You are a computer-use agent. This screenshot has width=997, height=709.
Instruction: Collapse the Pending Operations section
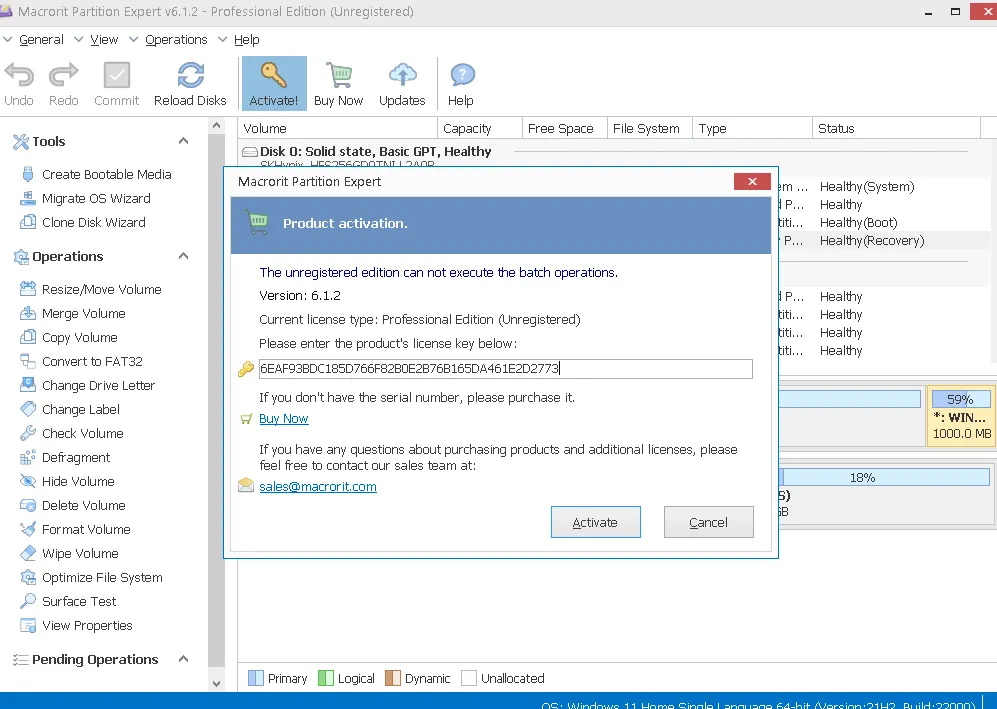coord(183,659)
